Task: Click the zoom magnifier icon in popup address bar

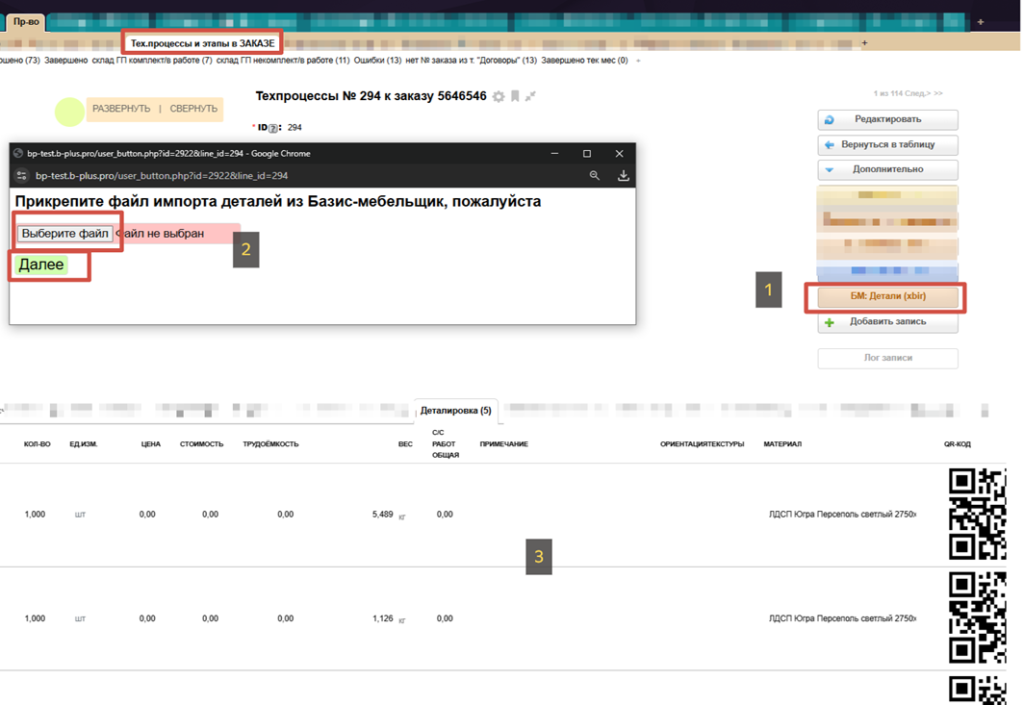Action: [x=594, y=175]
